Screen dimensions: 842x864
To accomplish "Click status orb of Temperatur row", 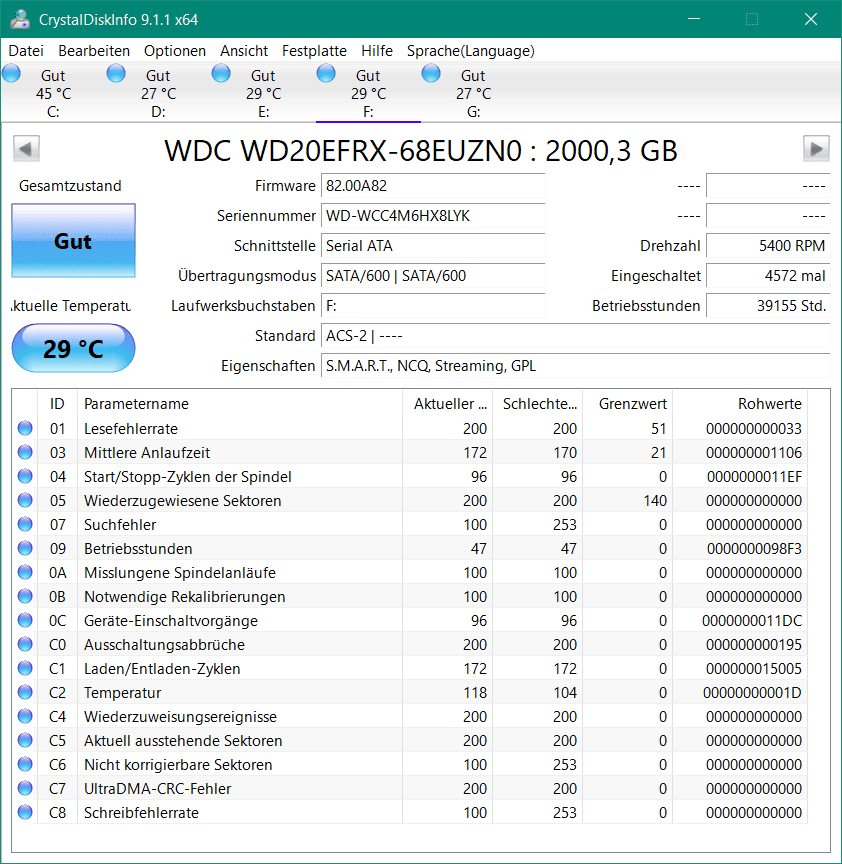I will [25, 692].
